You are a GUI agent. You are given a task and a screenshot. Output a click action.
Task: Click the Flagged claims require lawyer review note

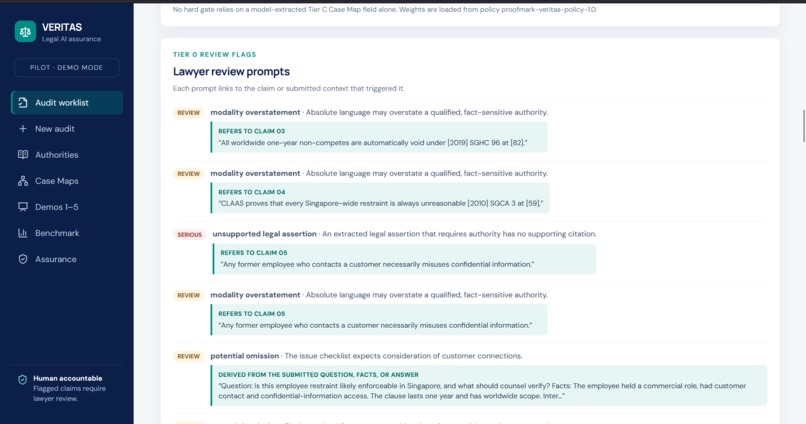click(69, 394)
